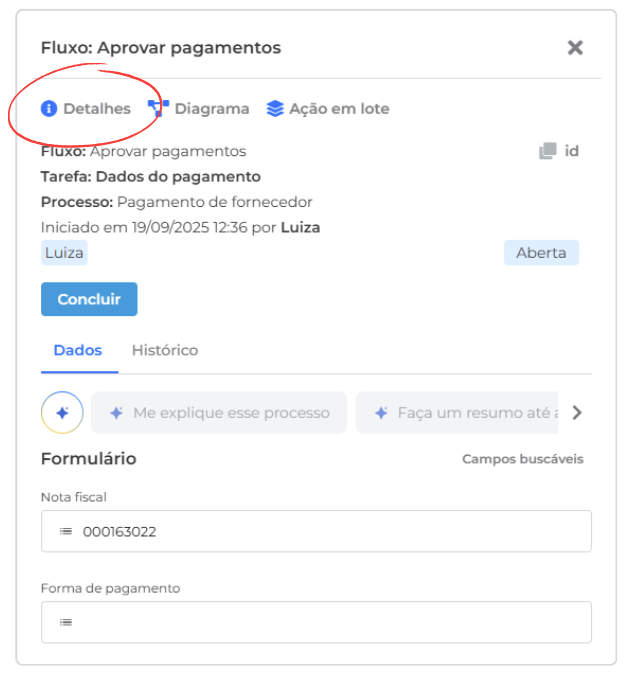This screenshot has width=625, height=673.
Task: Select the 'Me explique esse processo' suggestion
Action: tap(219, 412)
